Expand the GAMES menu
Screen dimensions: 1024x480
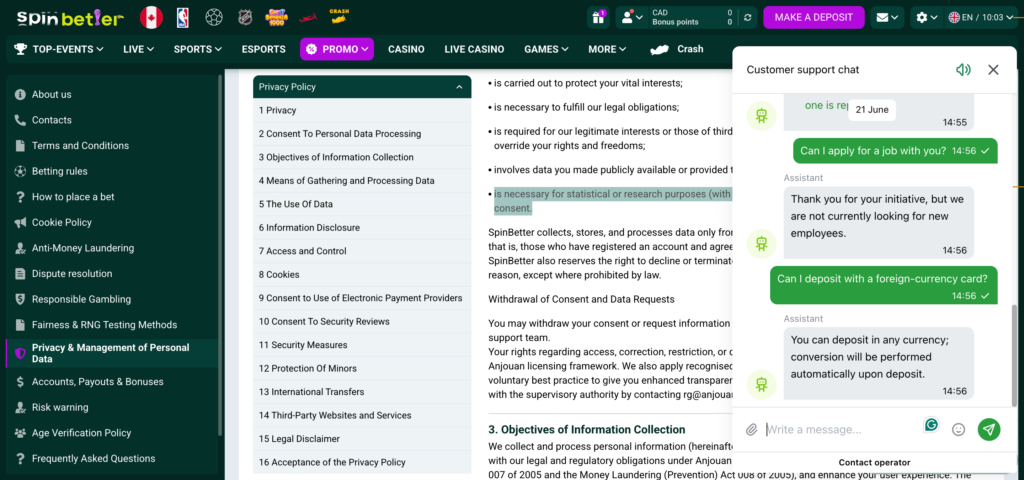pos(546,49)
